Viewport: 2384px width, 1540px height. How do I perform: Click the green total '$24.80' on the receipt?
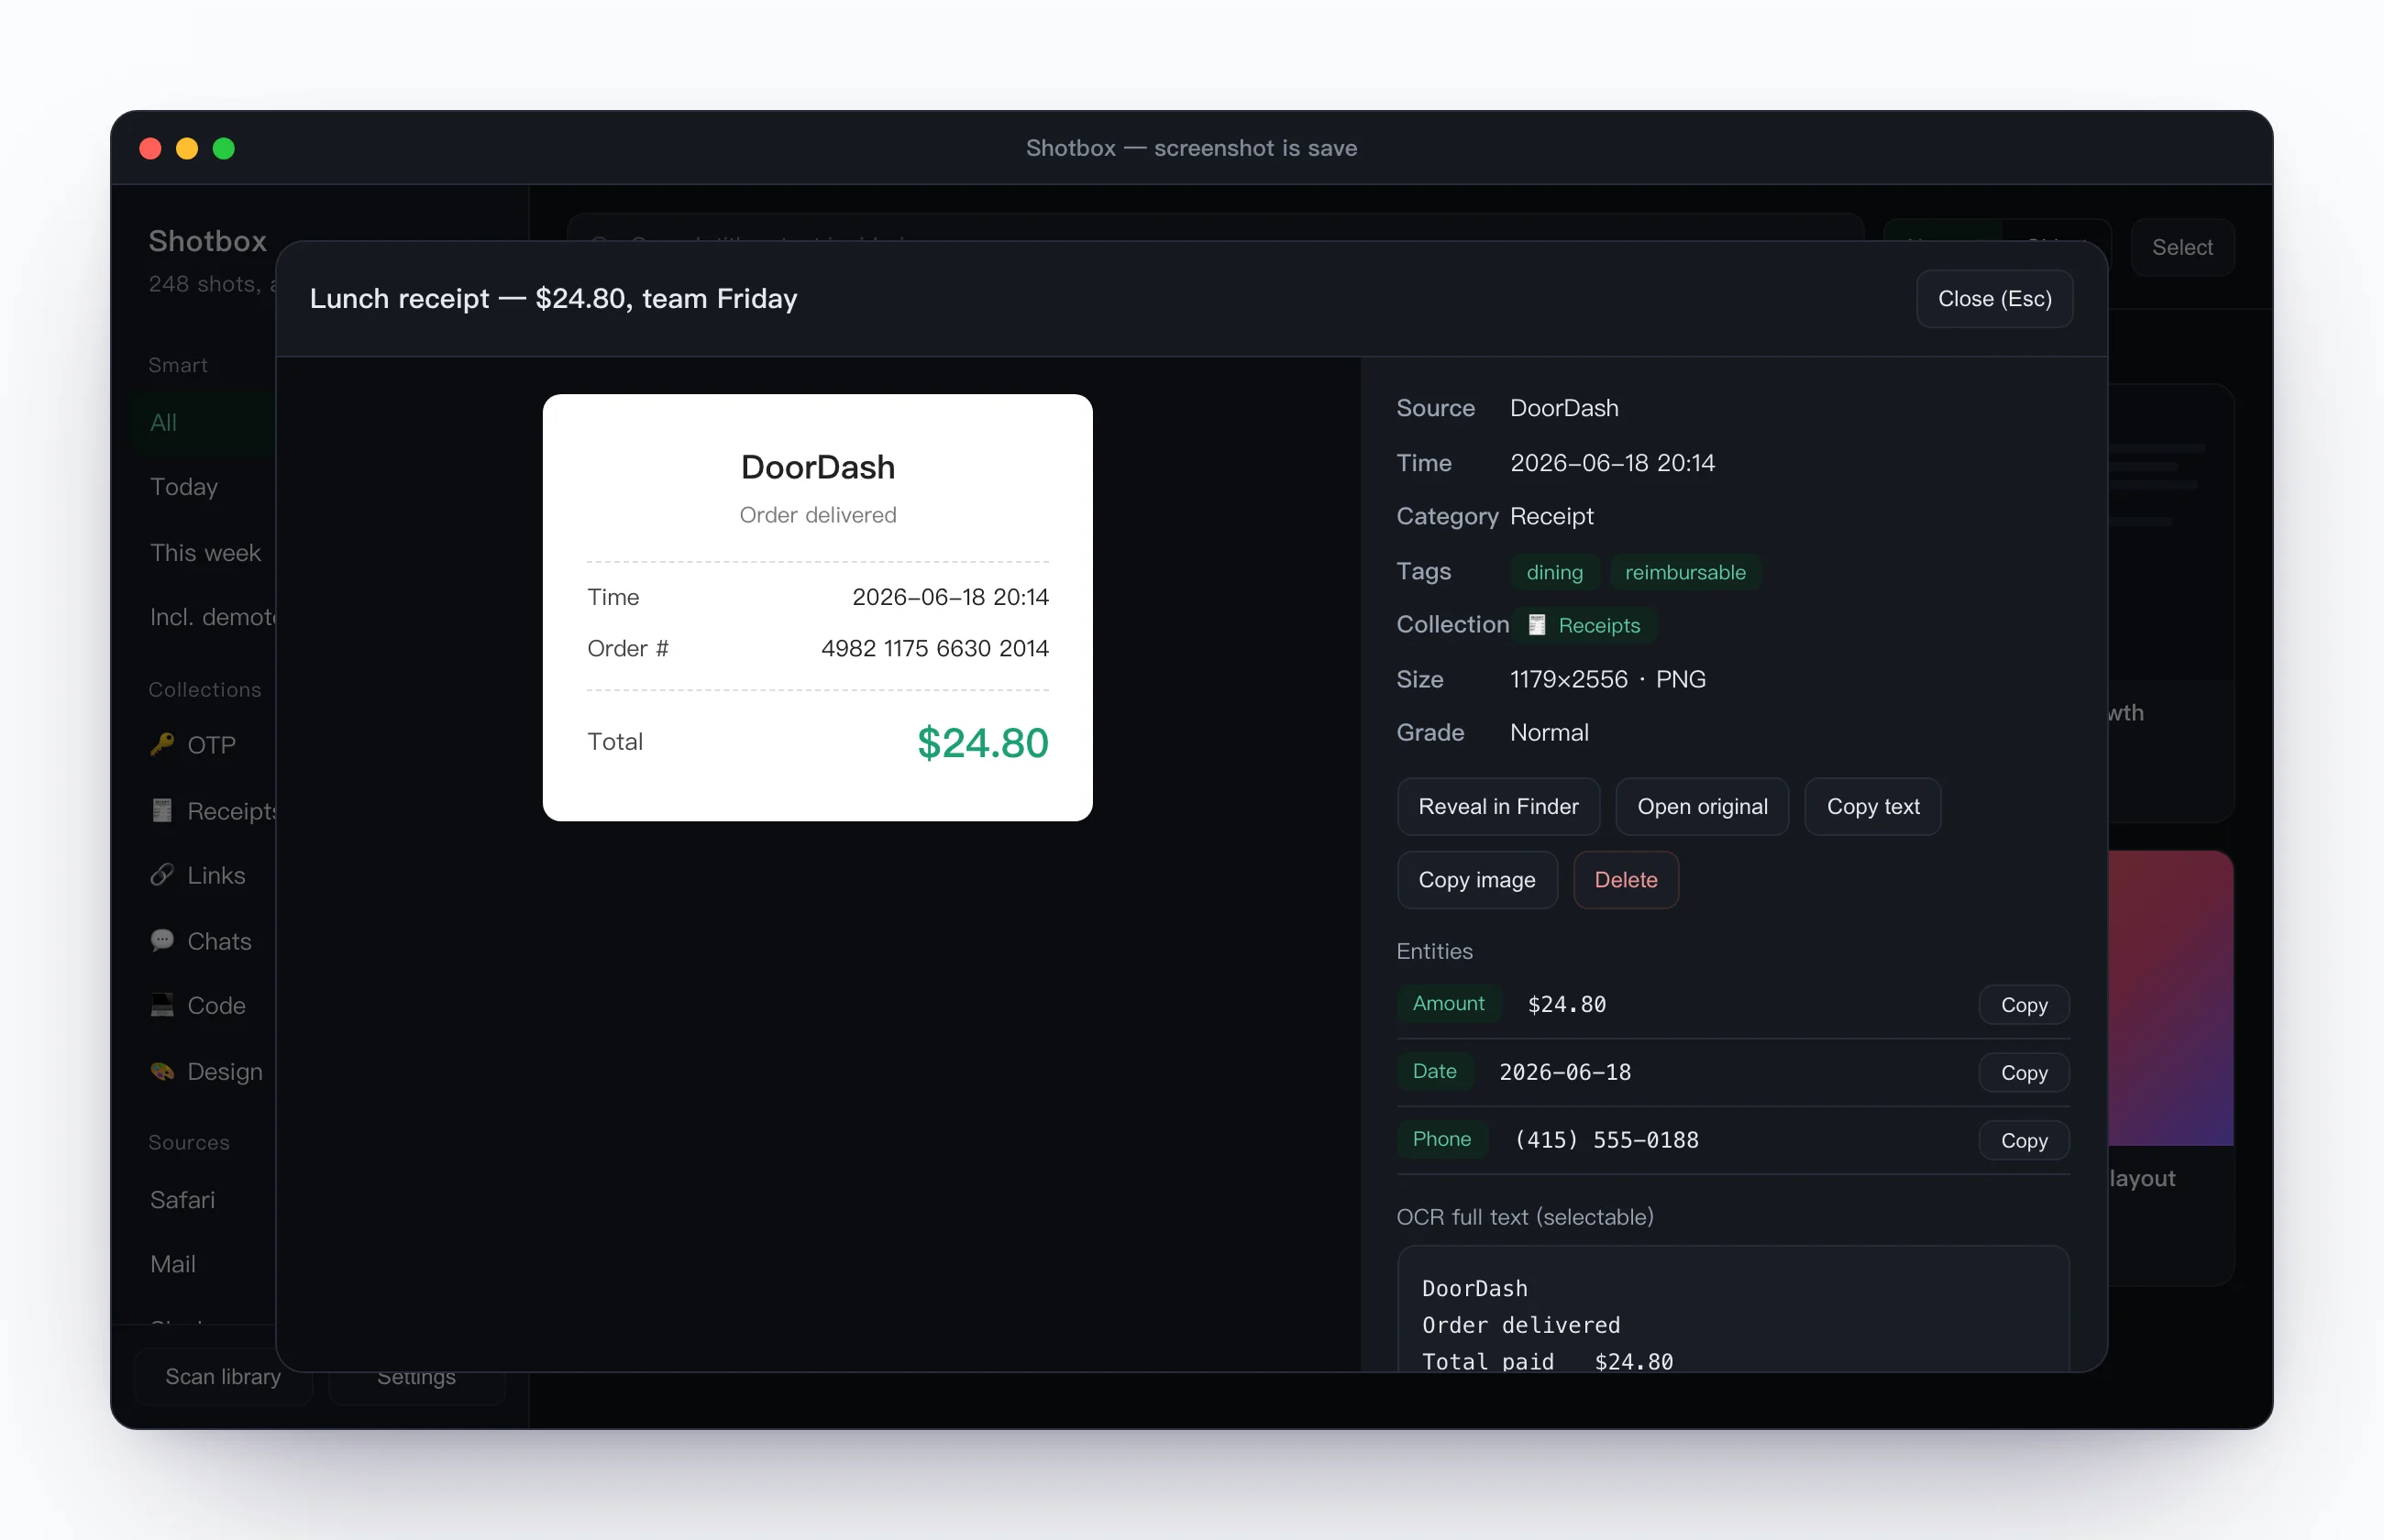pos(983,743)
